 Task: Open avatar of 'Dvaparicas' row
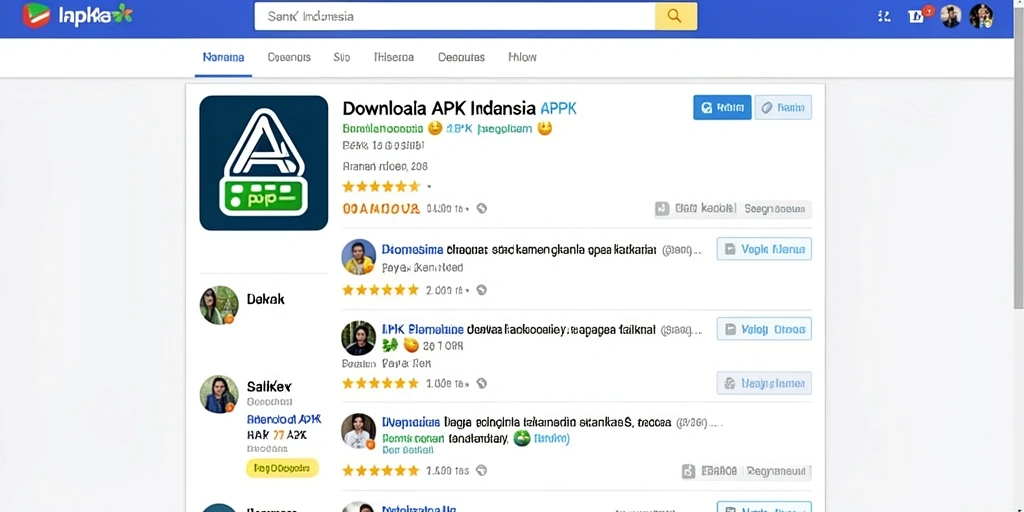coord(359,431)
